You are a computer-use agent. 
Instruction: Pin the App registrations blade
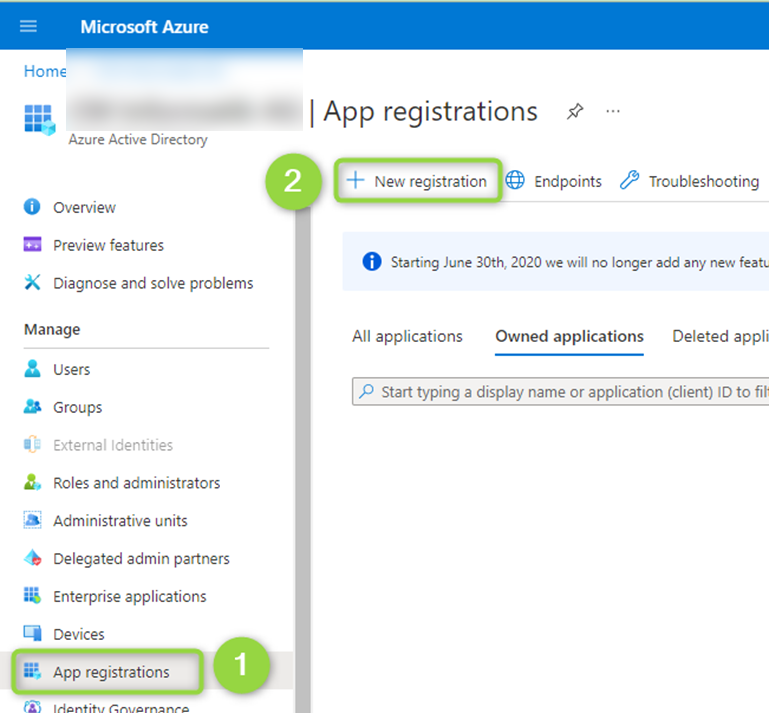pos(575,111)
